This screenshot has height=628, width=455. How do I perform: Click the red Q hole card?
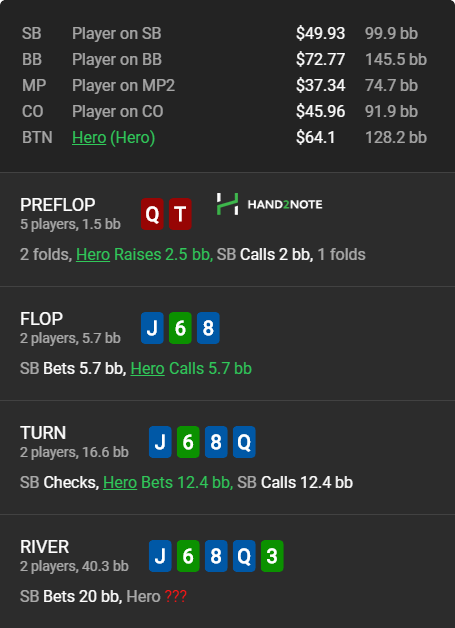point(152,214)
